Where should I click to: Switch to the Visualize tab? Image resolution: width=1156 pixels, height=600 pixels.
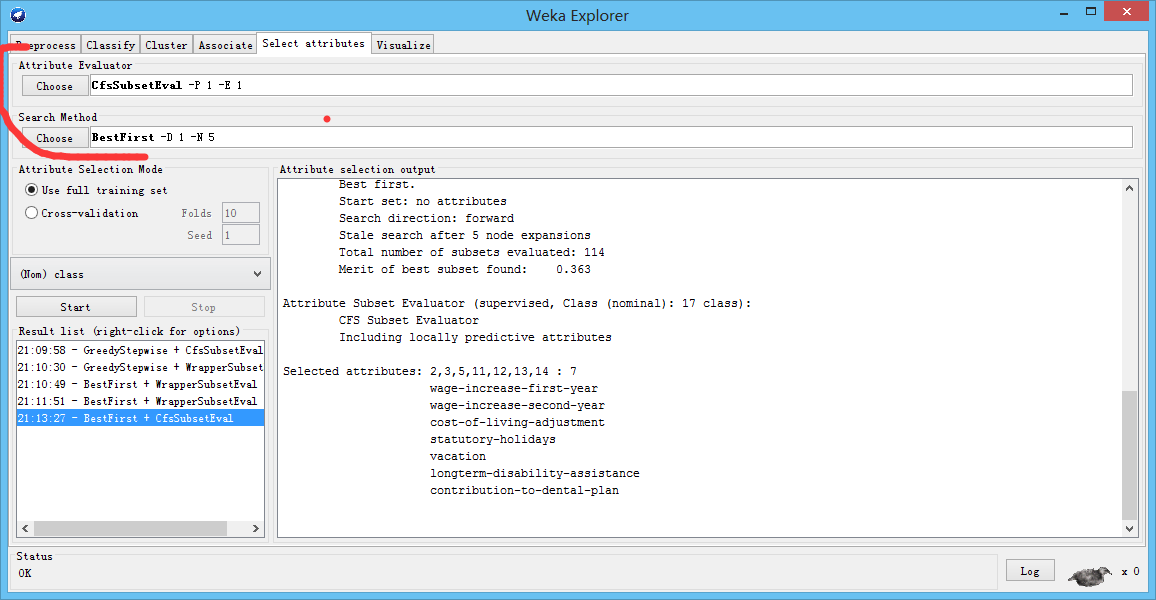pyautogui.click(x=403, y=45)
